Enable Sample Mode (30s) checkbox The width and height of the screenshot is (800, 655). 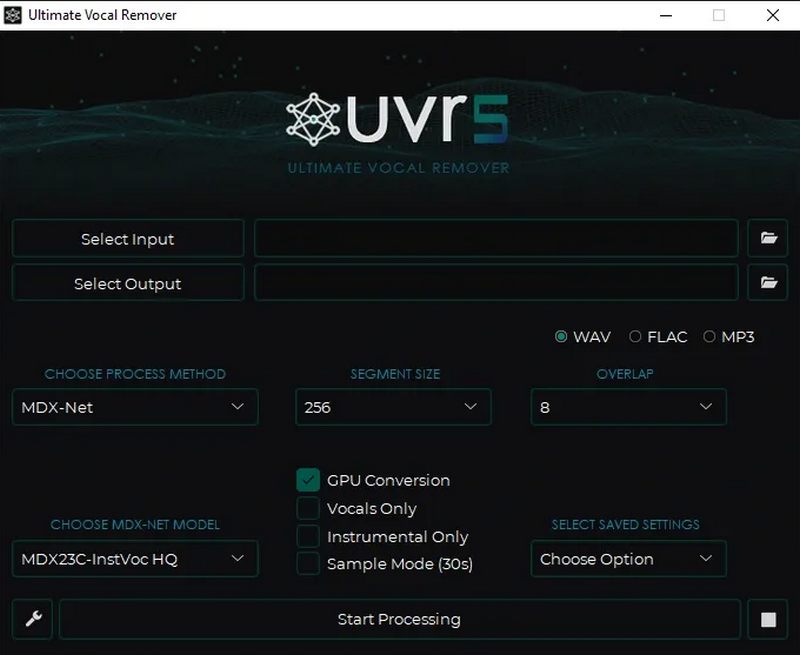click(308, 563)
